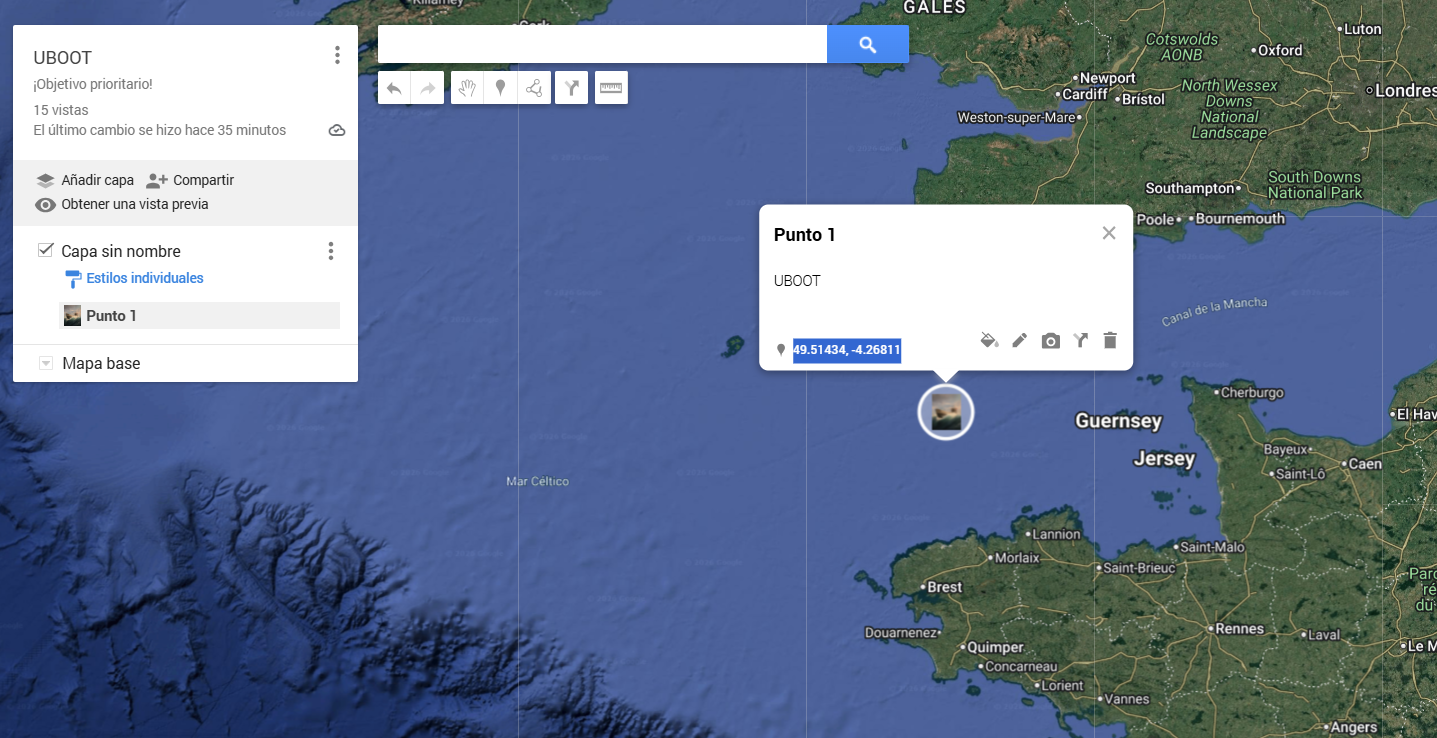
Task: Select Punto 1 in the layer list
Action: [200, 316]
